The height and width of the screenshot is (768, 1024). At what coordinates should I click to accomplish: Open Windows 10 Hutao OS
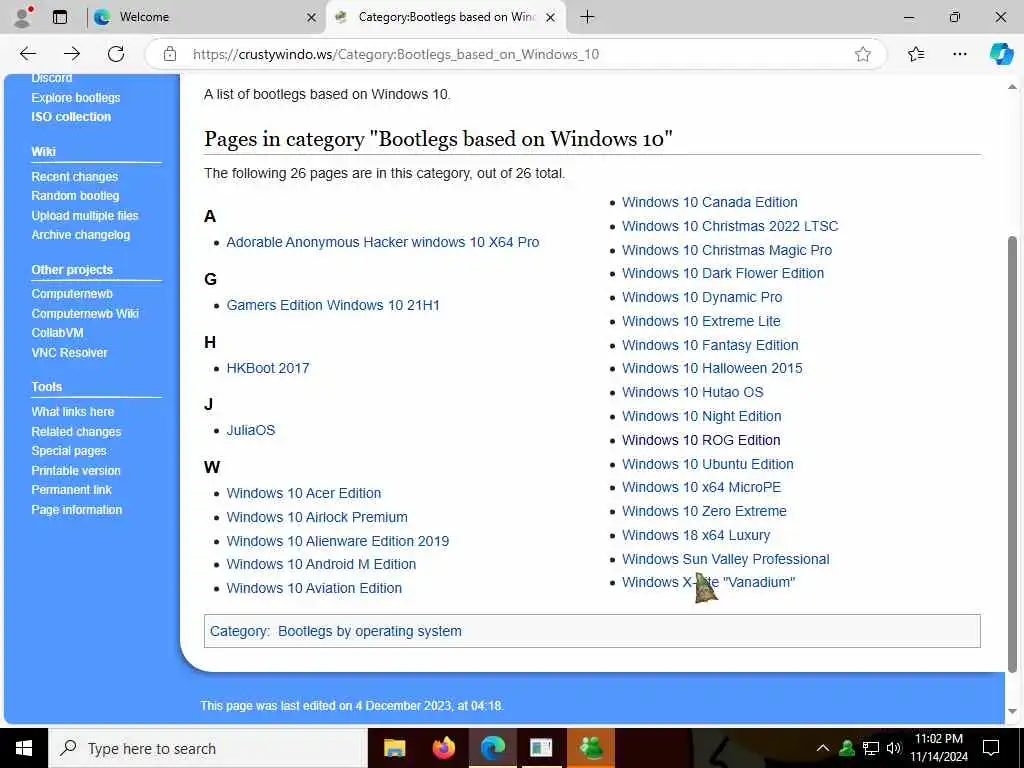(692, 392)
